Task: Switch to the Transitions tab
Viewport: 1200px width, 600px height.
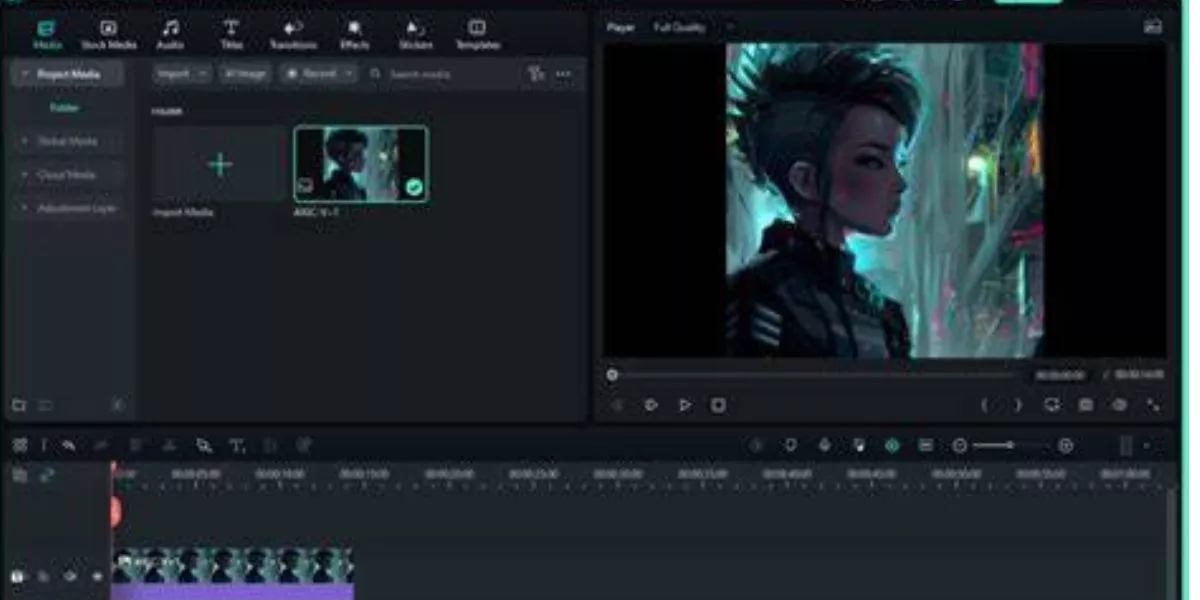Action: click(293, 34)
